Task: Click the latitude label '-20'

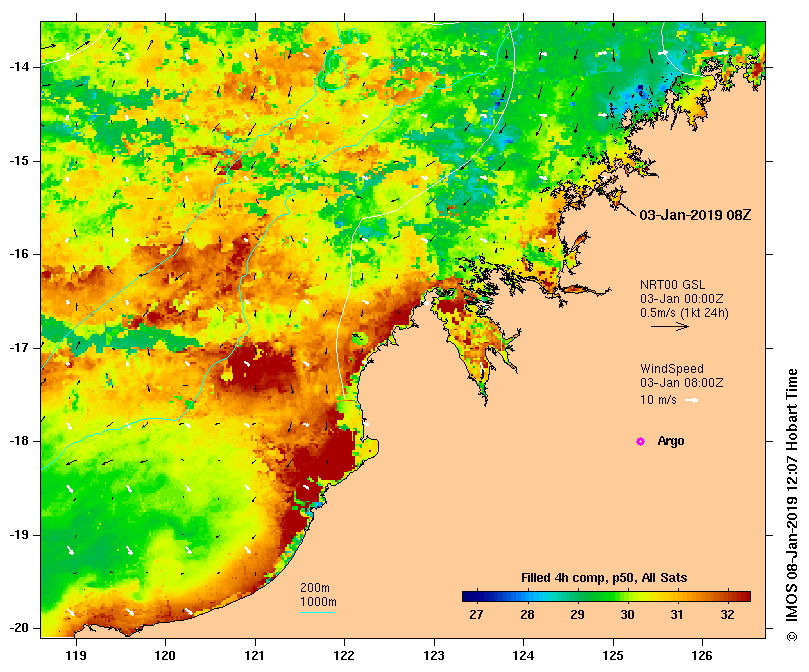Action: coord(19,628)
